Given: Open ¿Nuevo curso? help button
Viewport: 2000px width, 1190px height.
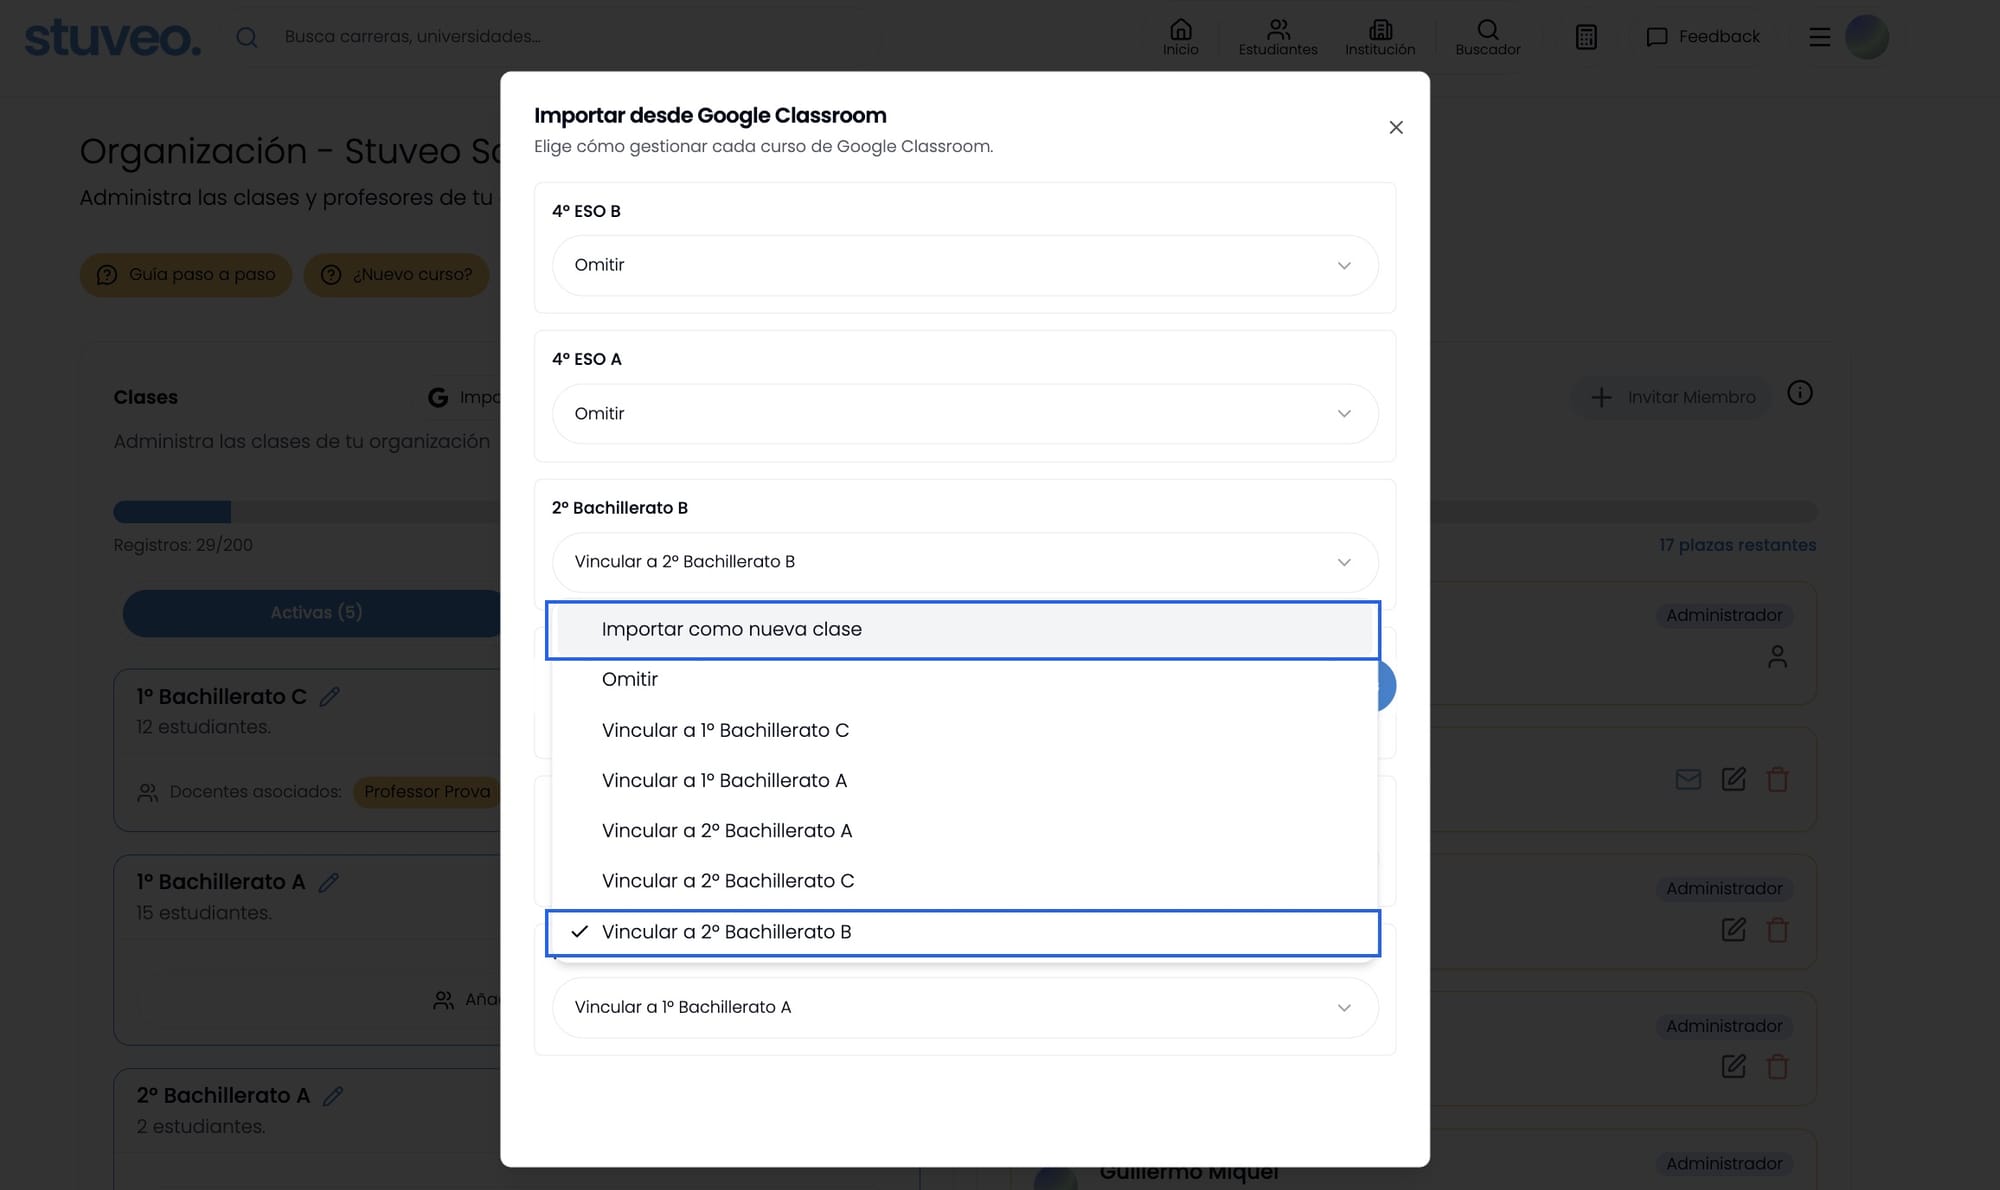Looking at the screenshot, I should click(397, 275).
